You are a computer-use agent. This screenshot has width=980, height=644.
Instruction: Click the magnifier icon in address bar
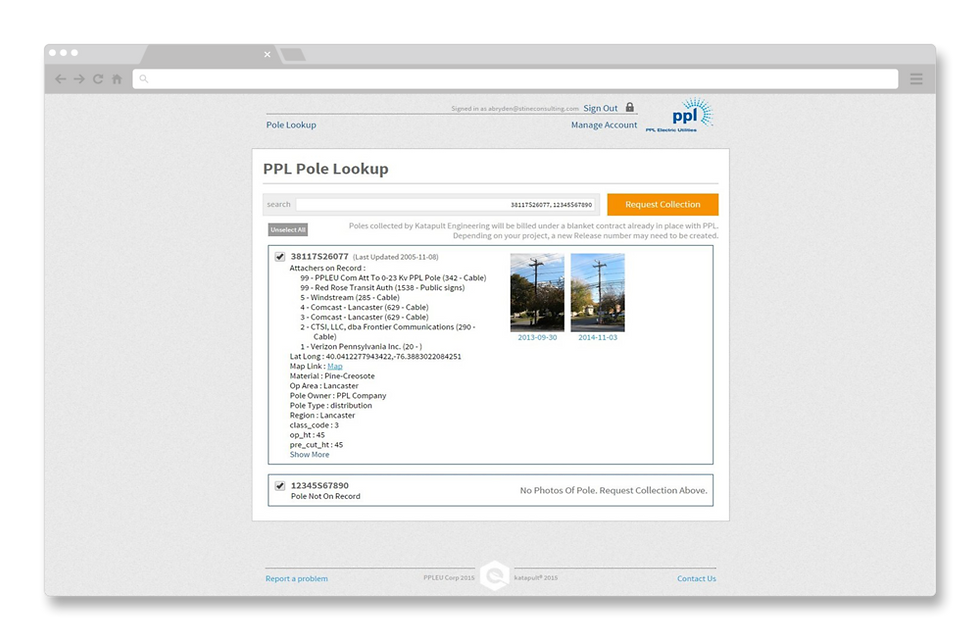[x=144, y=79]
